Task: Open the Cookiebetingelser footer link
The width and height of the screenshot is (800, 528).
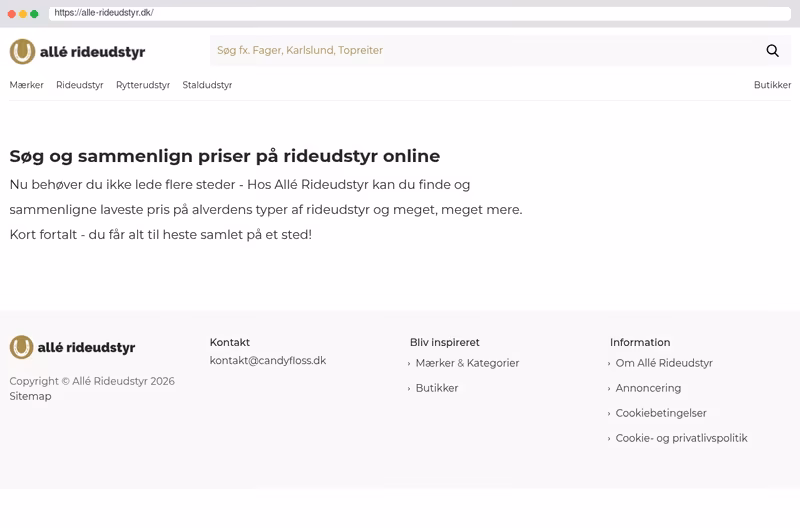Action: tap(661, 413)
